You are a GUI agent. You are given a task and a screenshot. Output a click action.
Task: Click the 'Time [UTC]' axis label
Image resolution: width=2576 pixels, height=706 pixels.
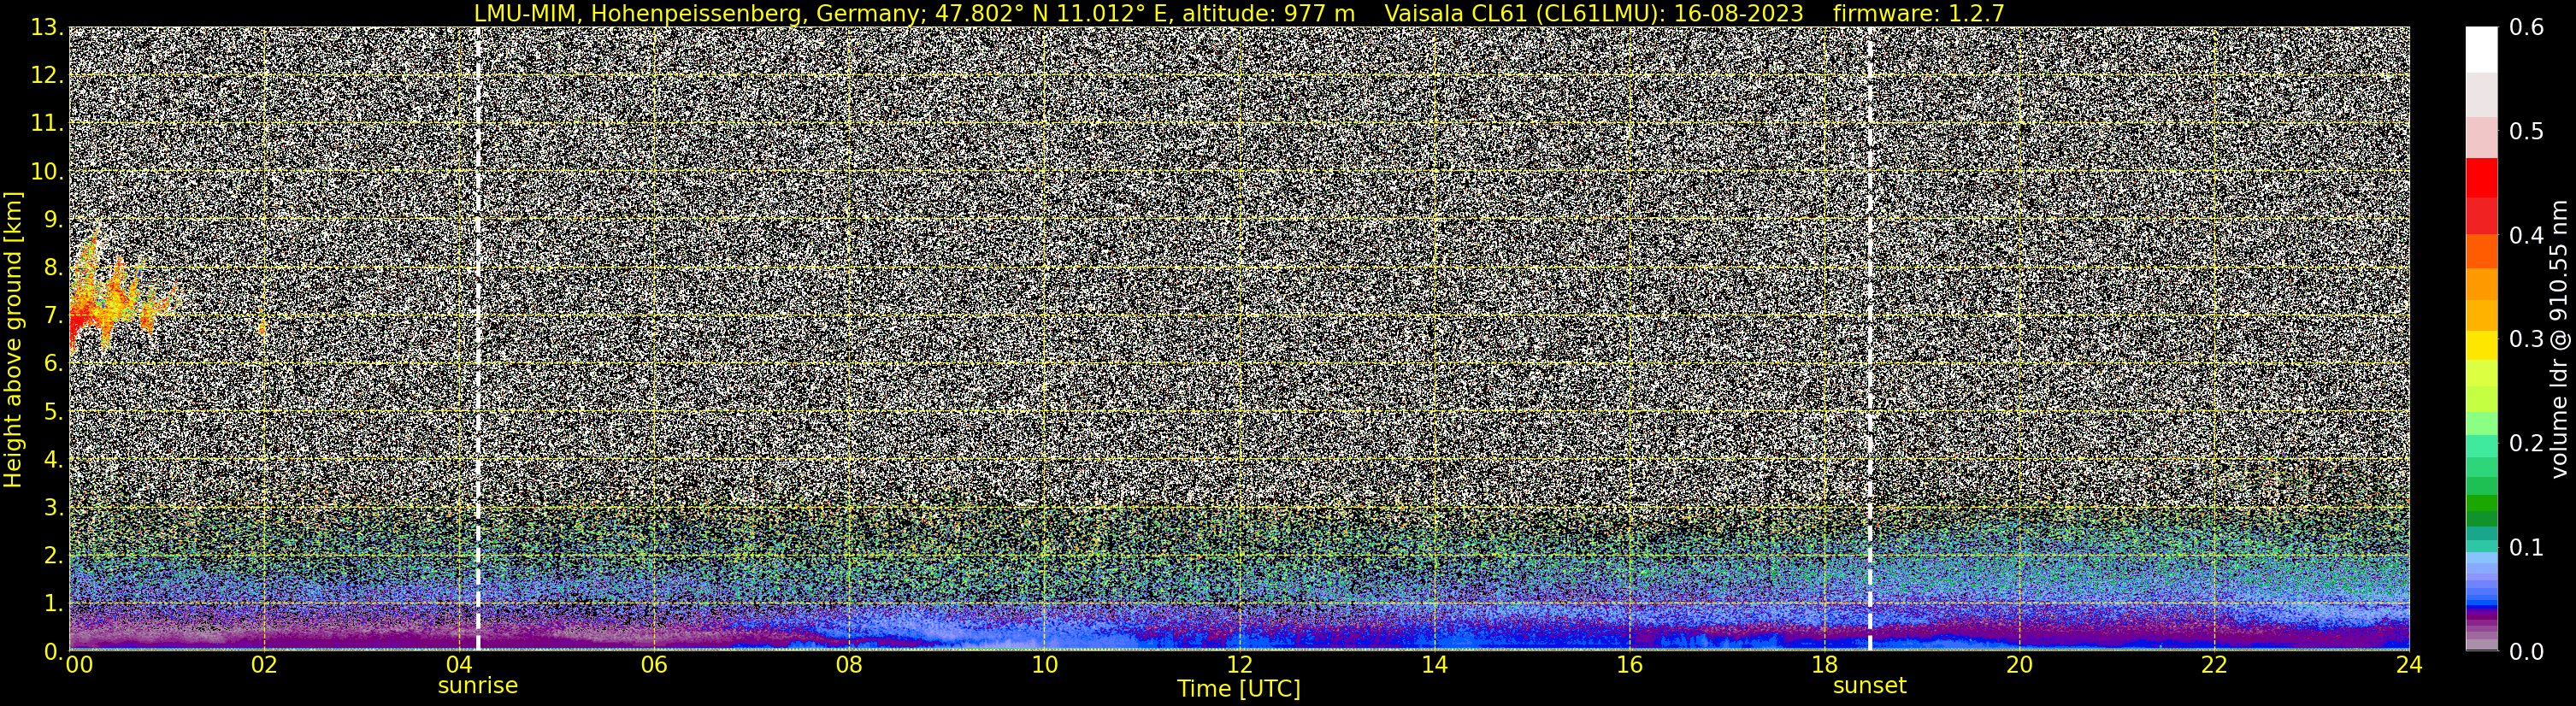pos(1238,688)
